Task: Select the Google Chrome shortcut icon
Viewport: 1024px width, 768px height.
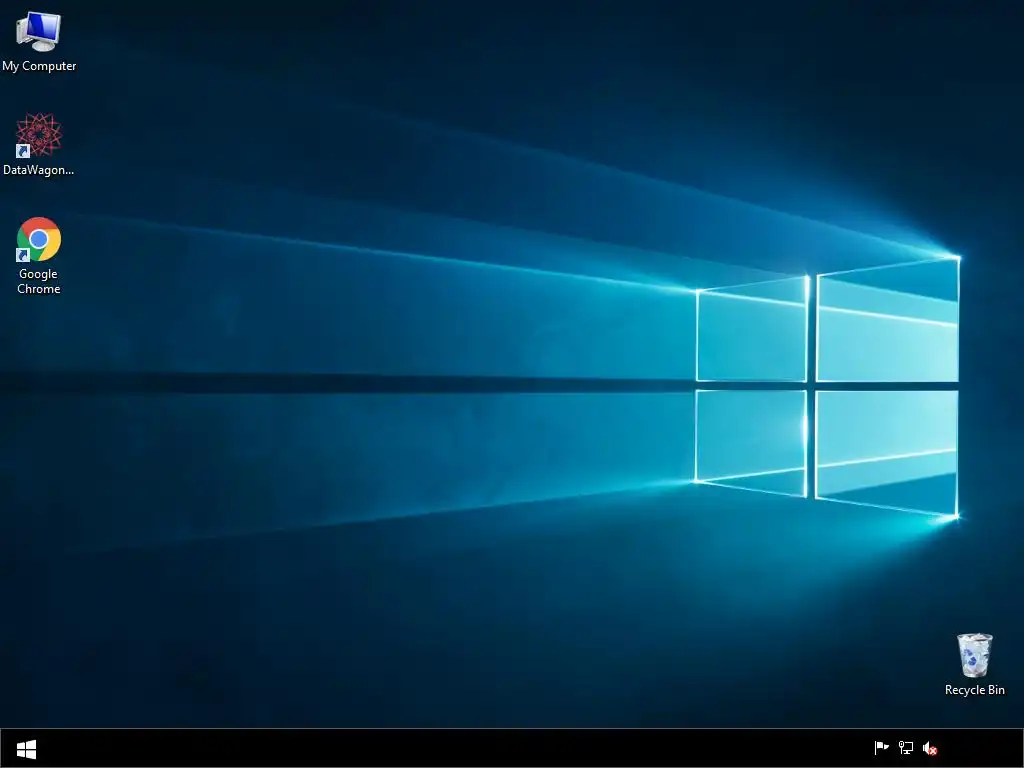Action: point(39,239)
